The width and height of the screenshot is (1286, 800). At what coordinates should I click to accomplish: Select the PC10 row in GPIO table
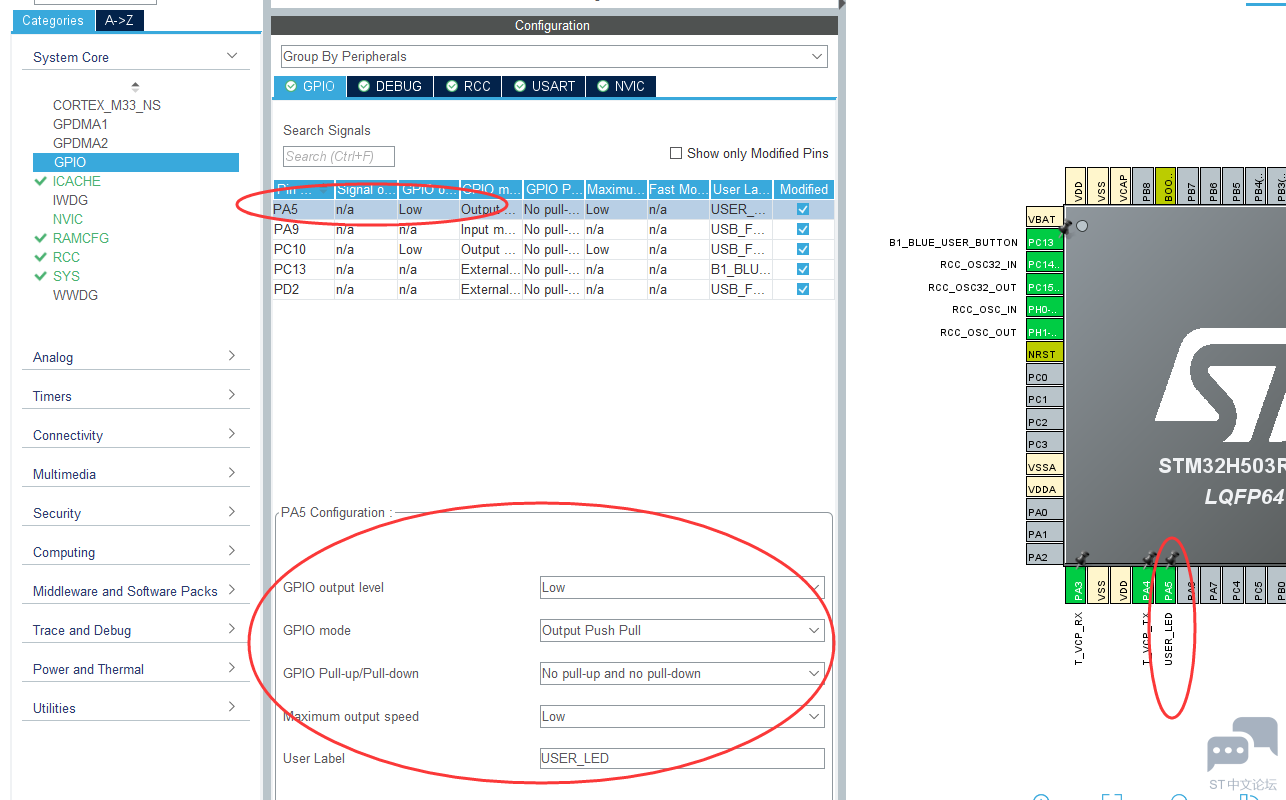pyautogui.click(x=553, y=250)
